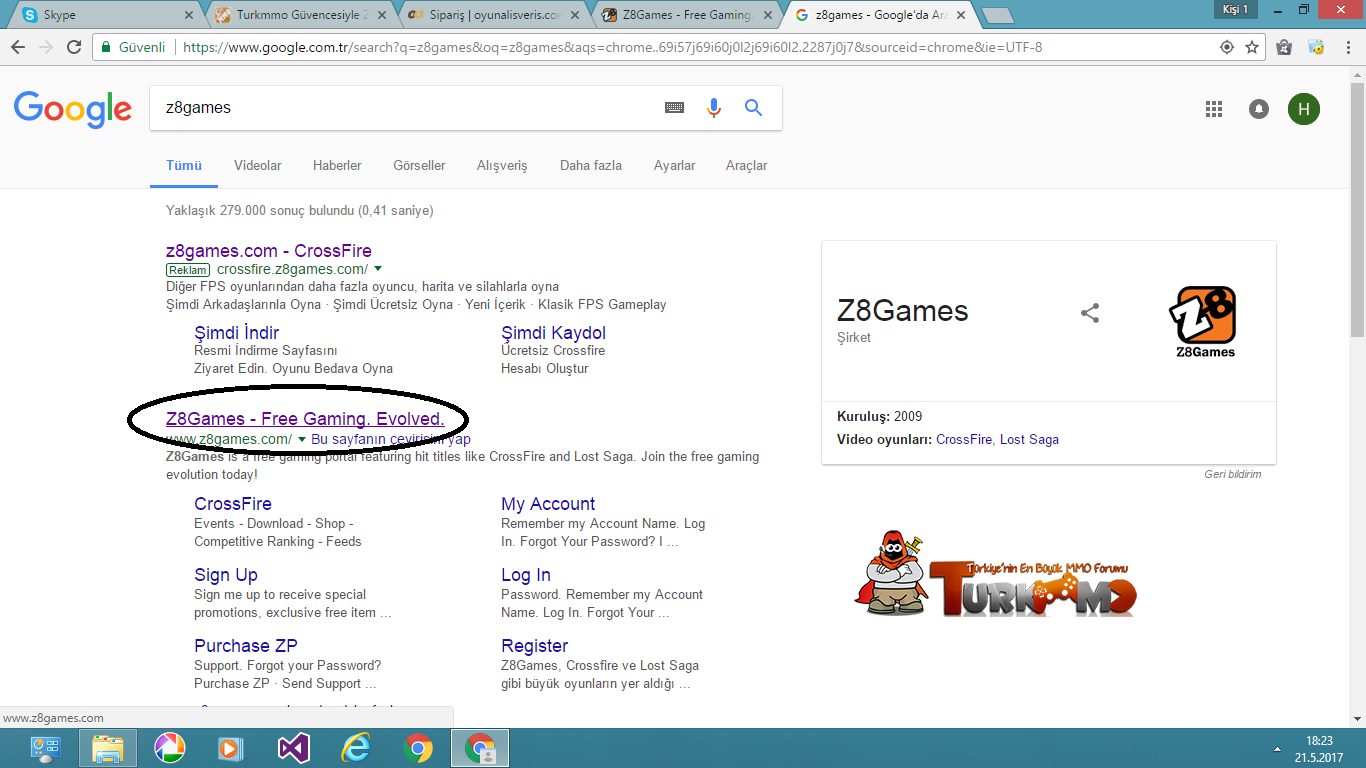Open File Explorer from the taskbar

(107, 748)
